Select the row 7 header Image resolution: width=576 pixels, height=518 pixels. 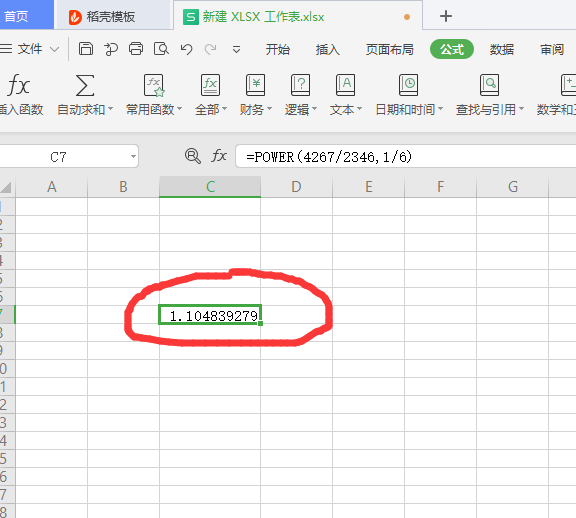[x=7, y=315]
